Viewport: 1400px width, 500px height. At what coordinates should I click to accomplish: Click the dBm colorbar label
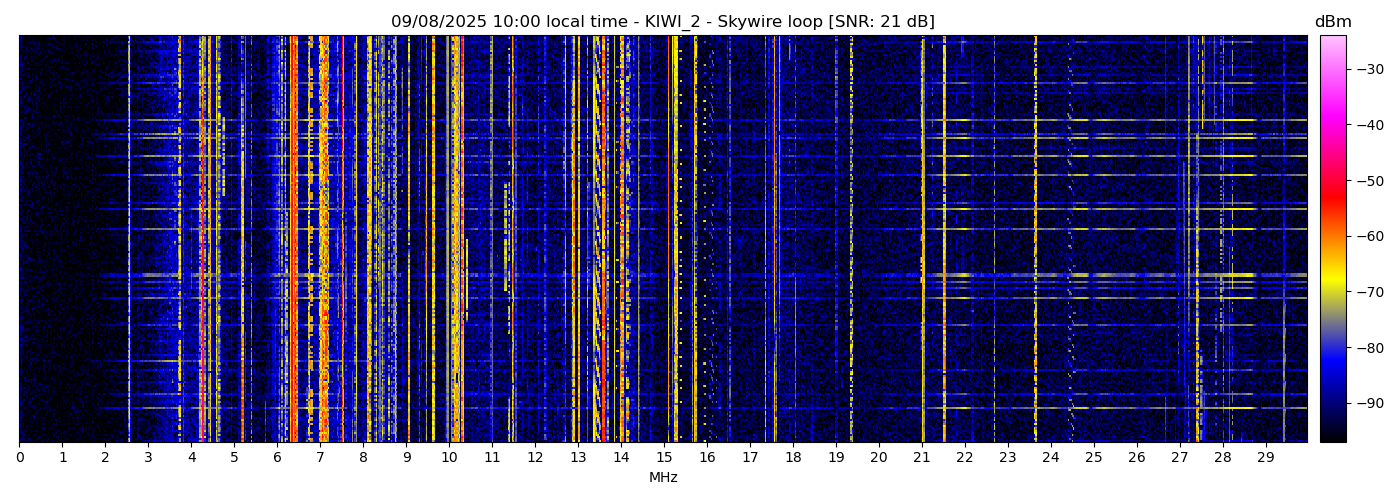pos(1332,22)
